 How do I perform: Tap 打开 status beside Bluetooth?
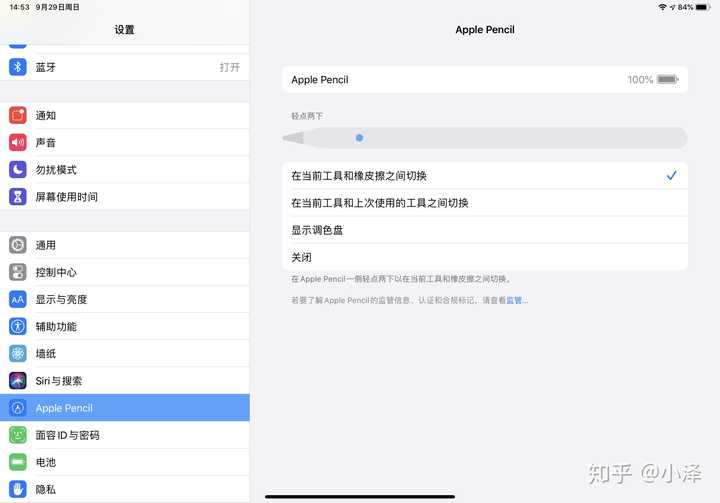[229, 67]
